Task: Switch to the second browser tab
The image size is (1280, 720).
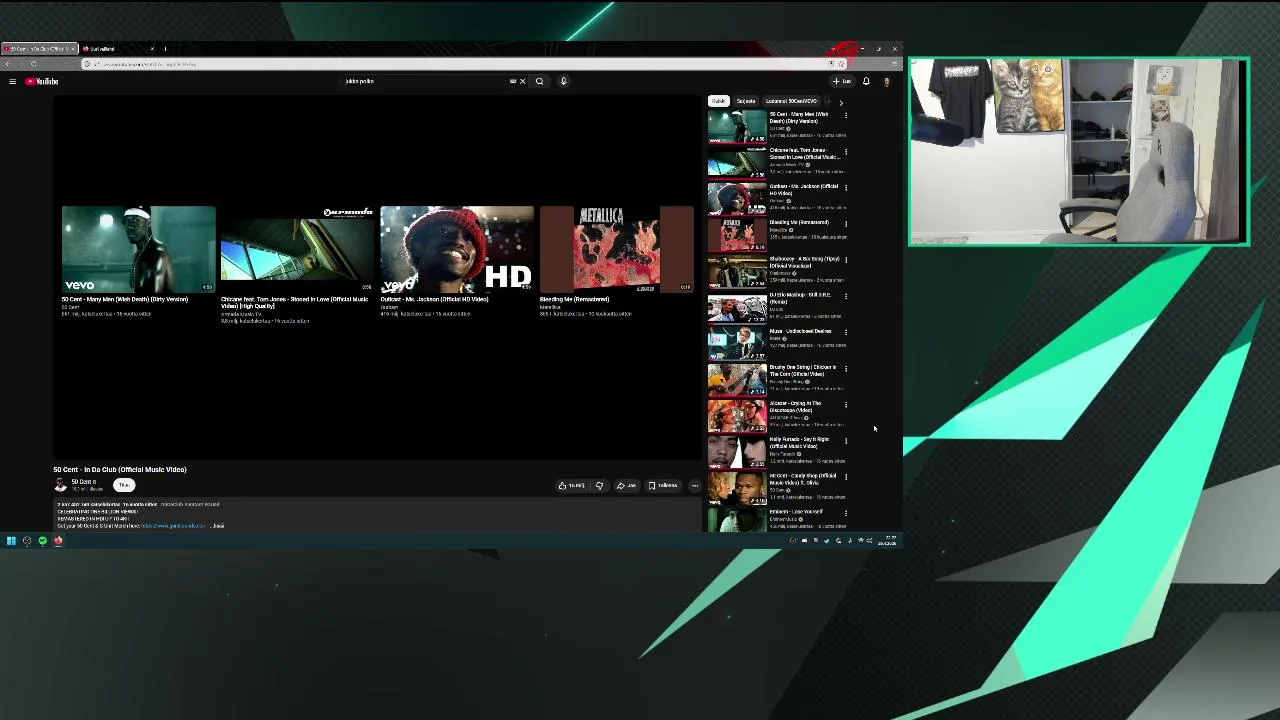Action: click(118, 49)
